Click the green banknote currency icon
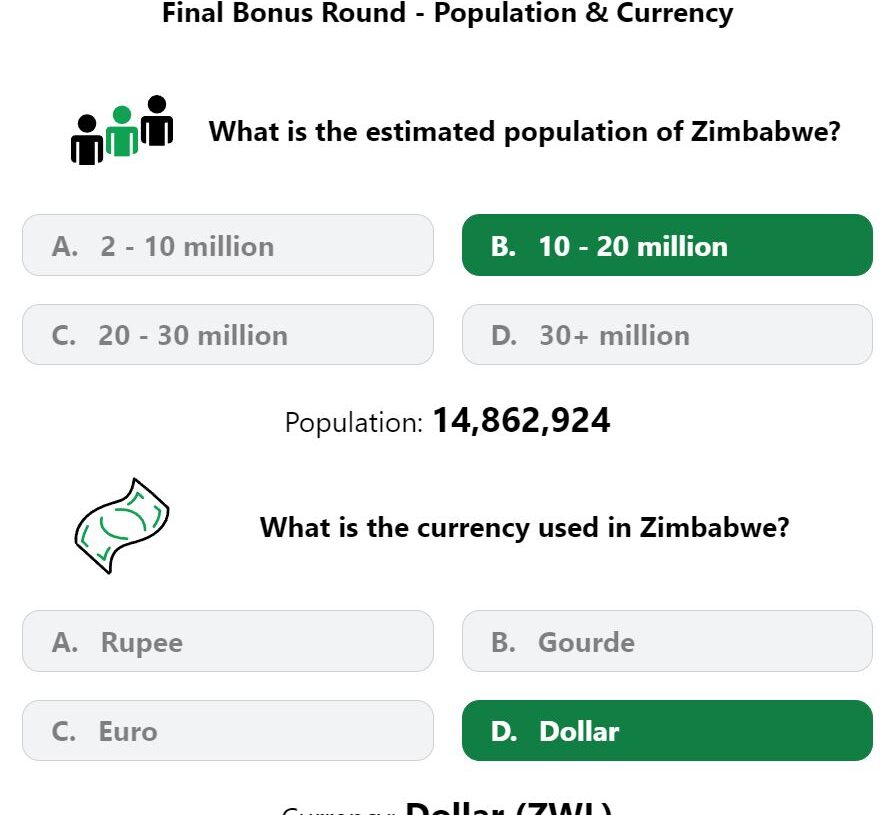This screenshot has height=815, width=896. 122,526
